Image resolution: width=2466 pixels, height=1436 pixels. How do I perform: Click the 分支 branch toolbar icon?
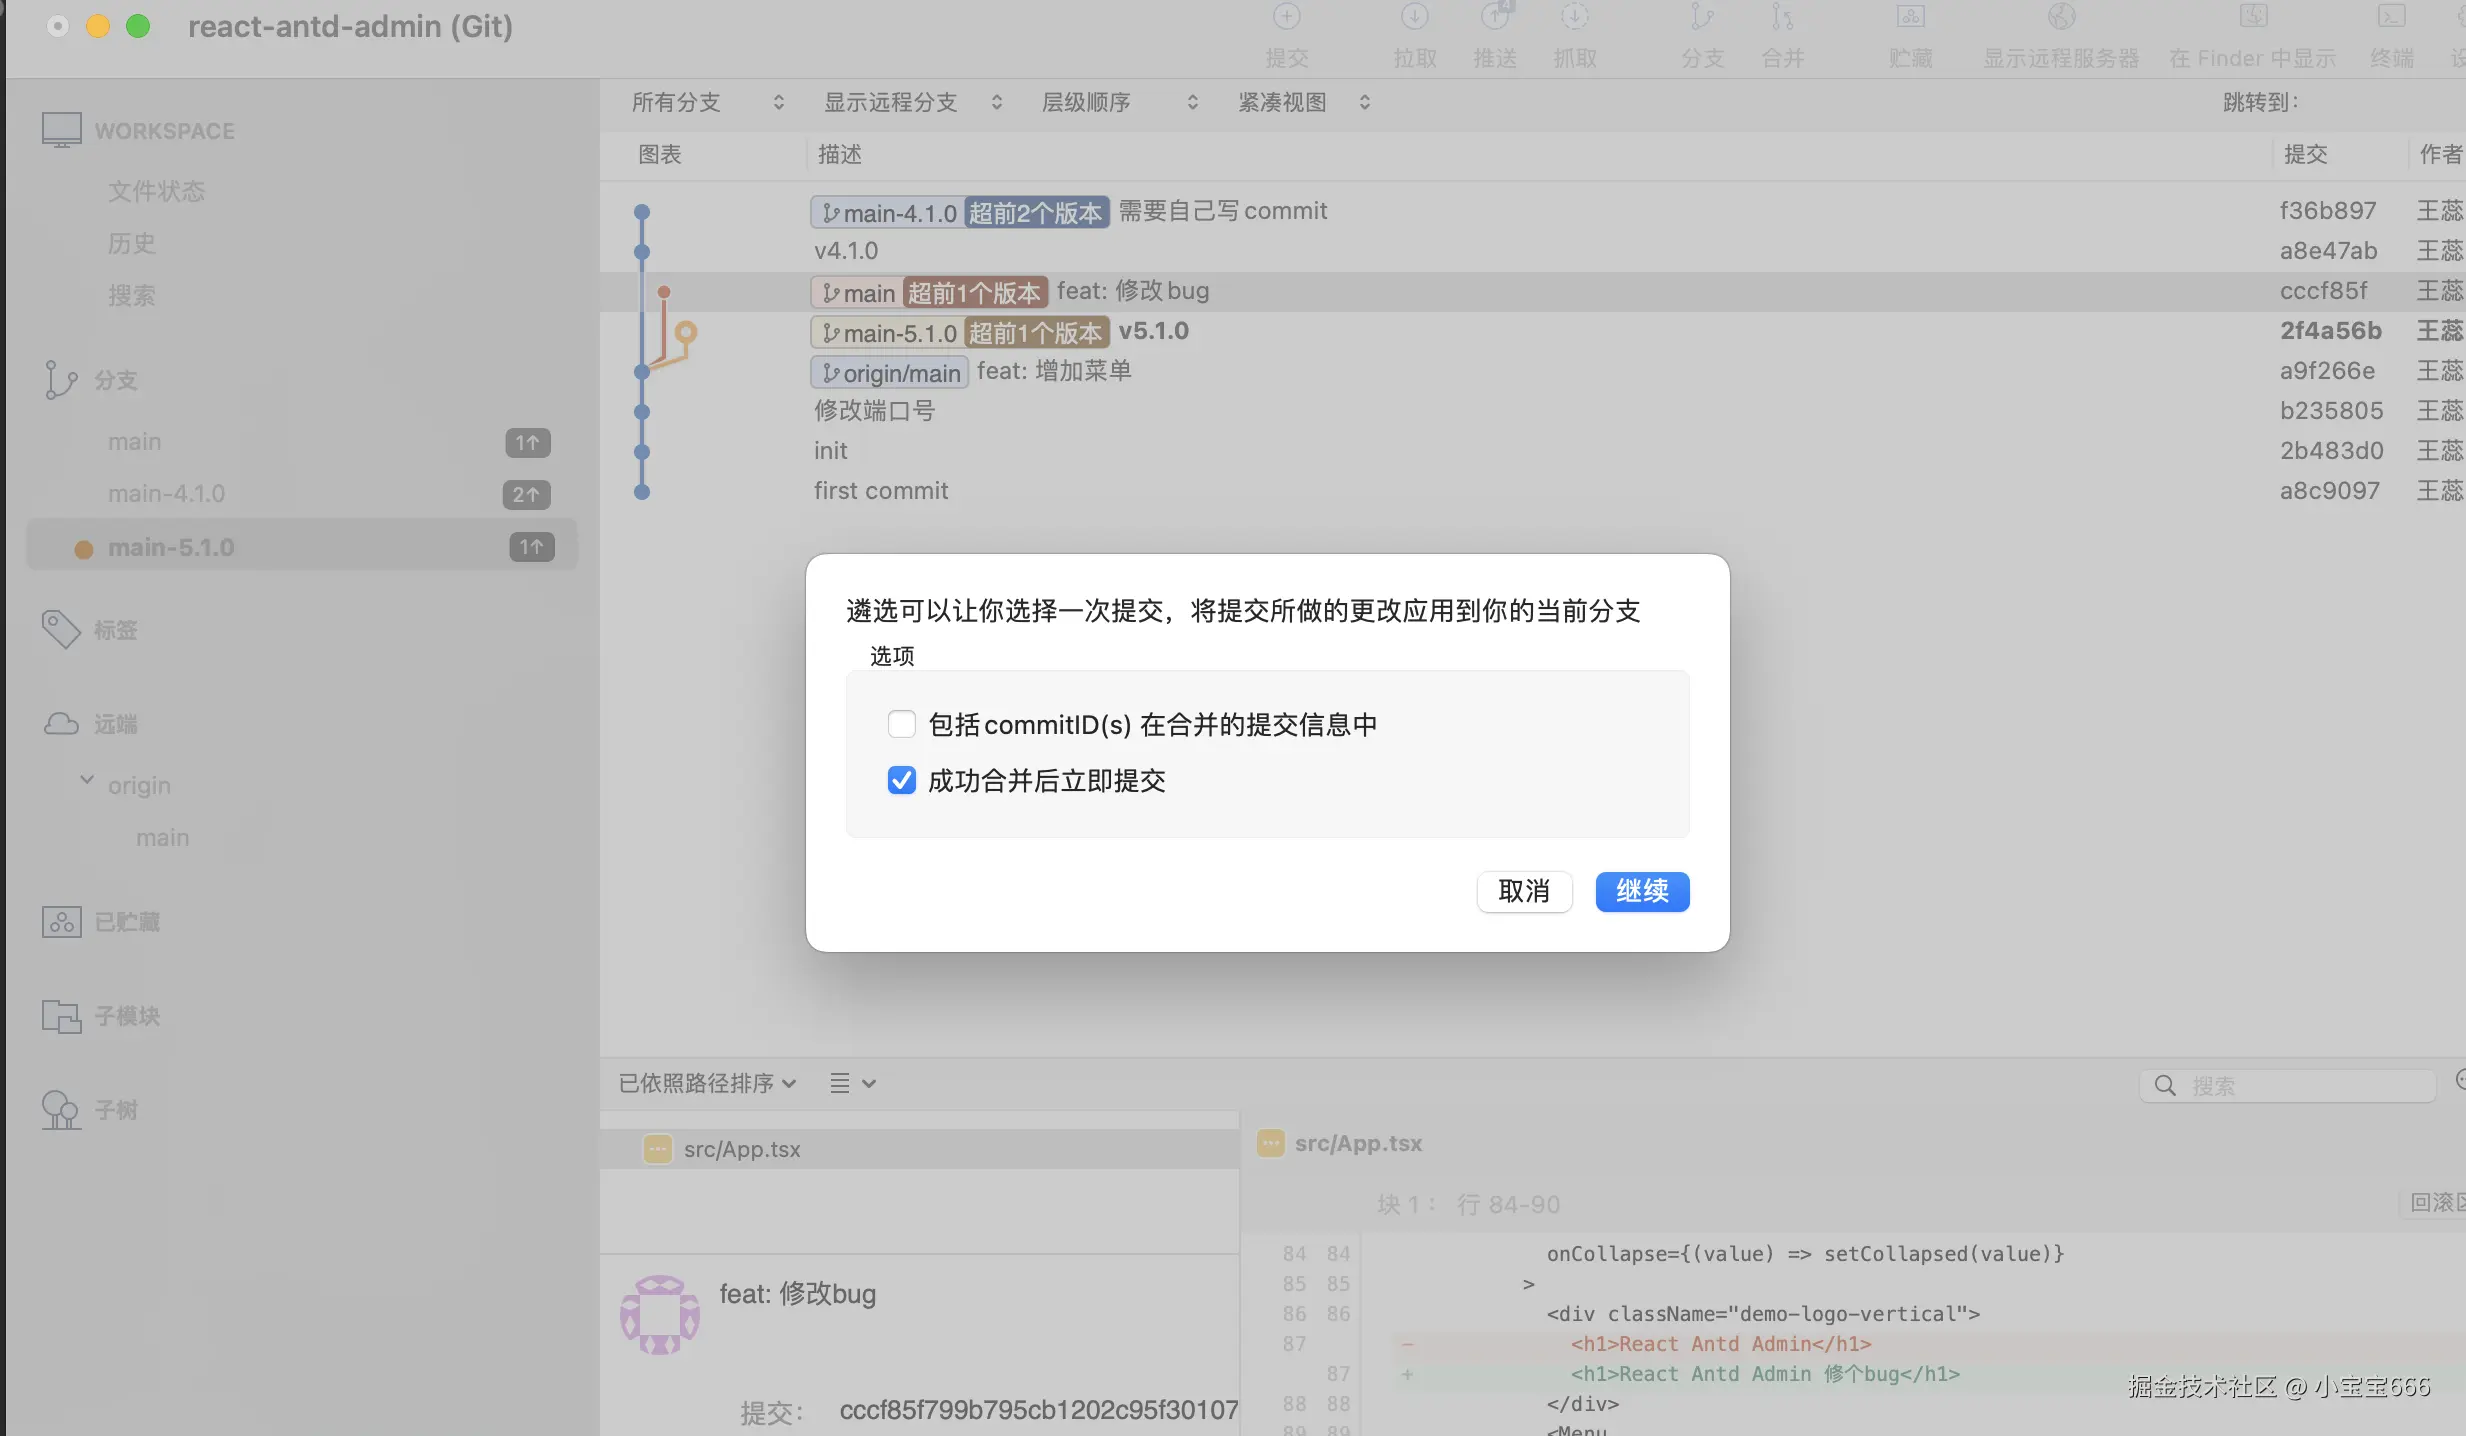coord(1702,17)
